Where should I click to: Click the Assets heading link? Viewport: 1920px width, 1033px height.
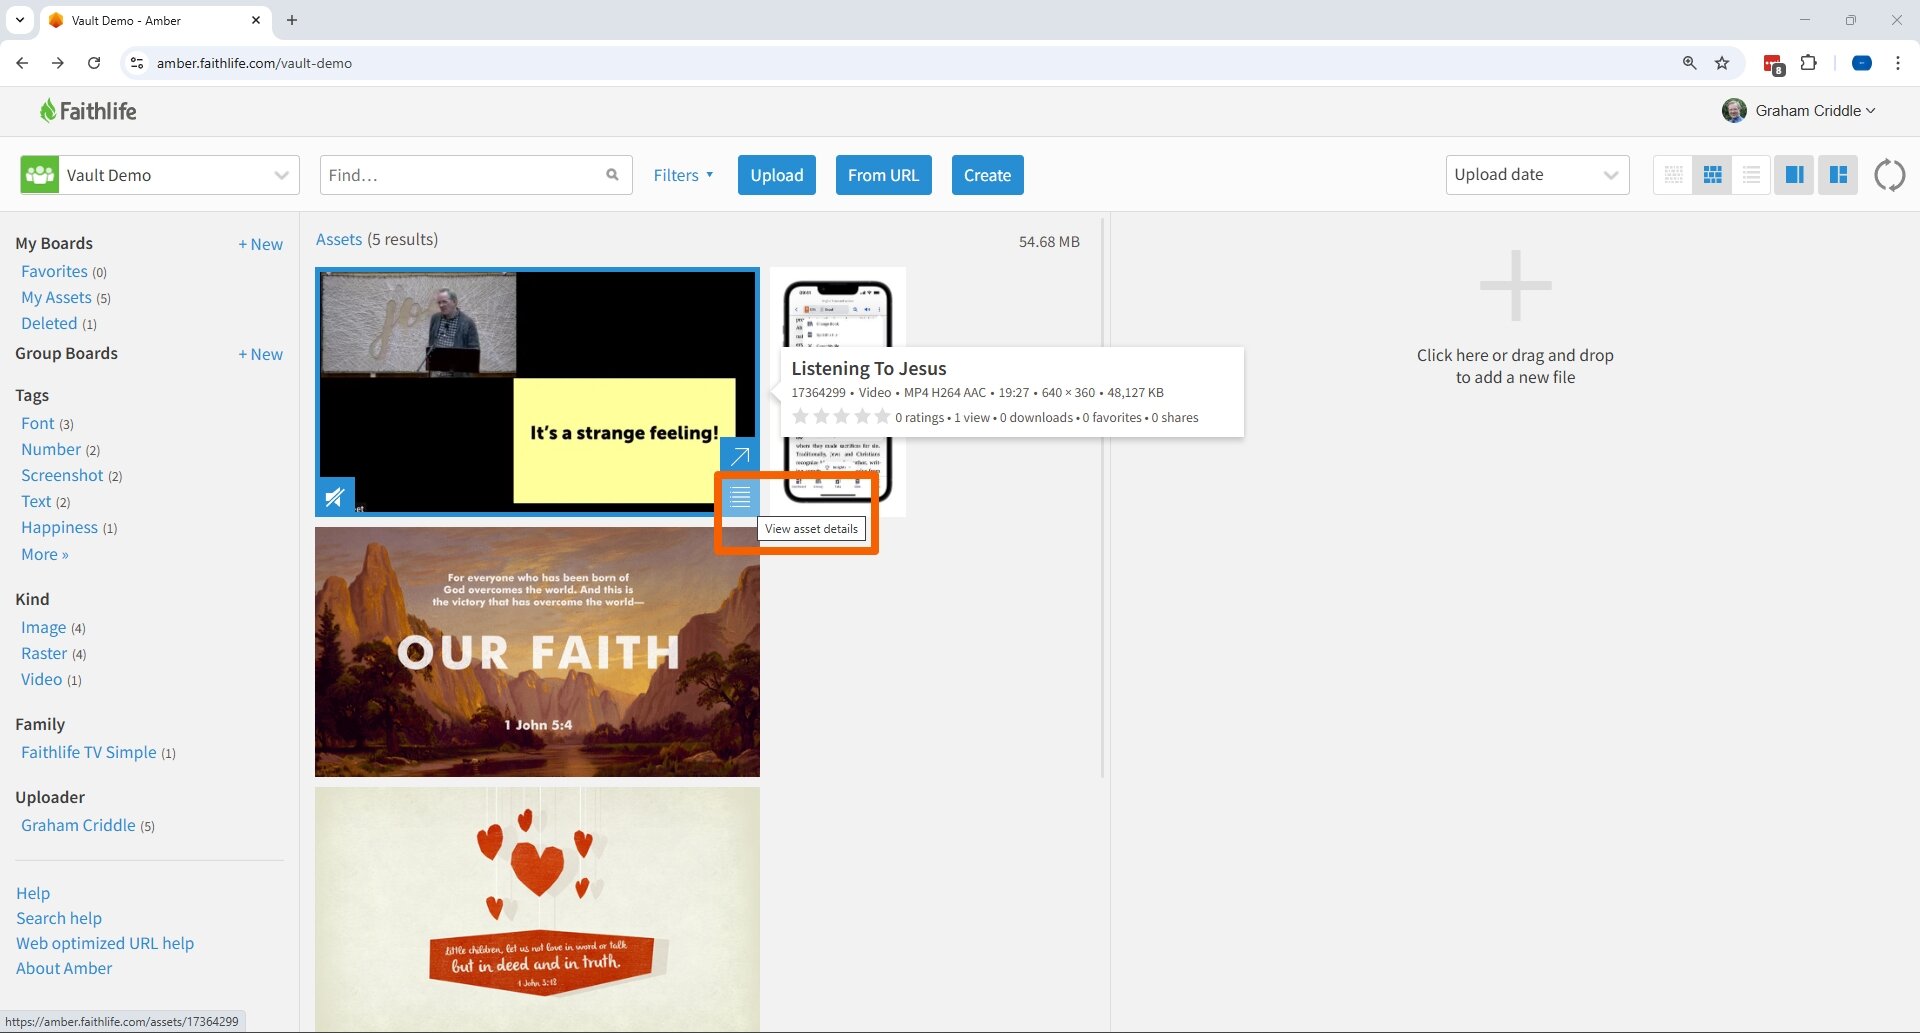(x=339, y=239)
